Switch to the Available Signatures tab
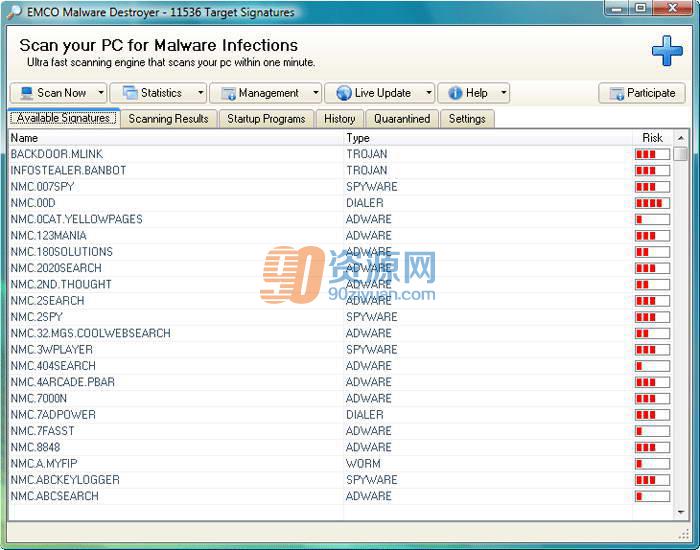Screen dimensions: 700x550 pos(63,118)
